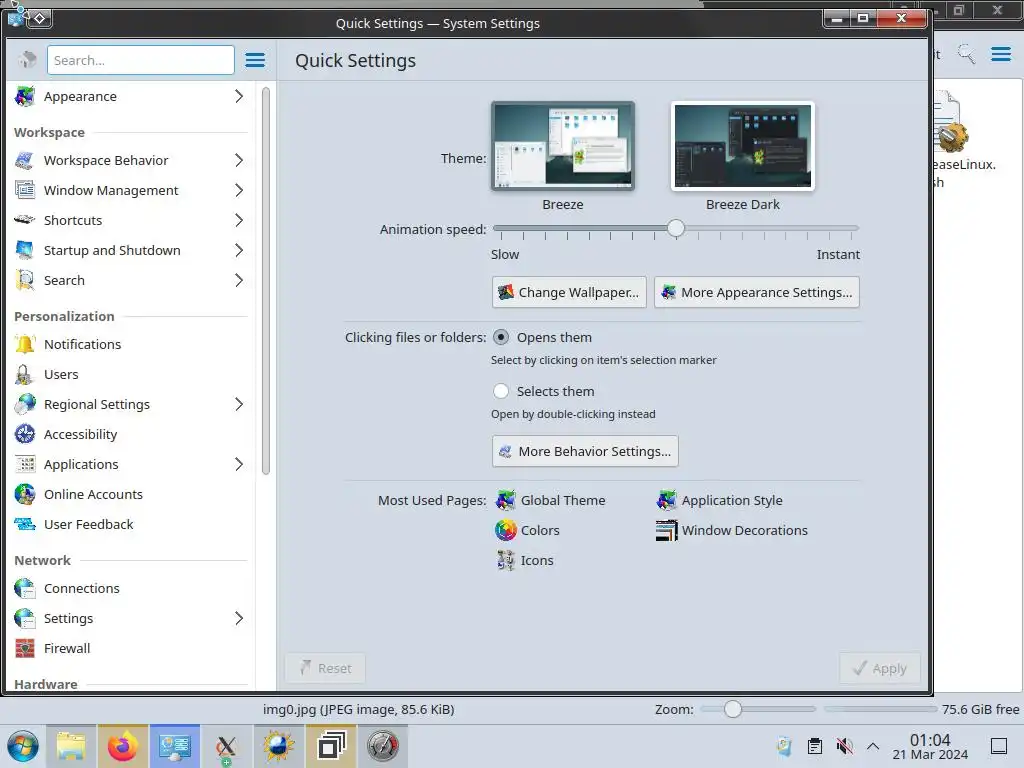
Task: Click the Firewall brick icon
Action: point(25,648)
